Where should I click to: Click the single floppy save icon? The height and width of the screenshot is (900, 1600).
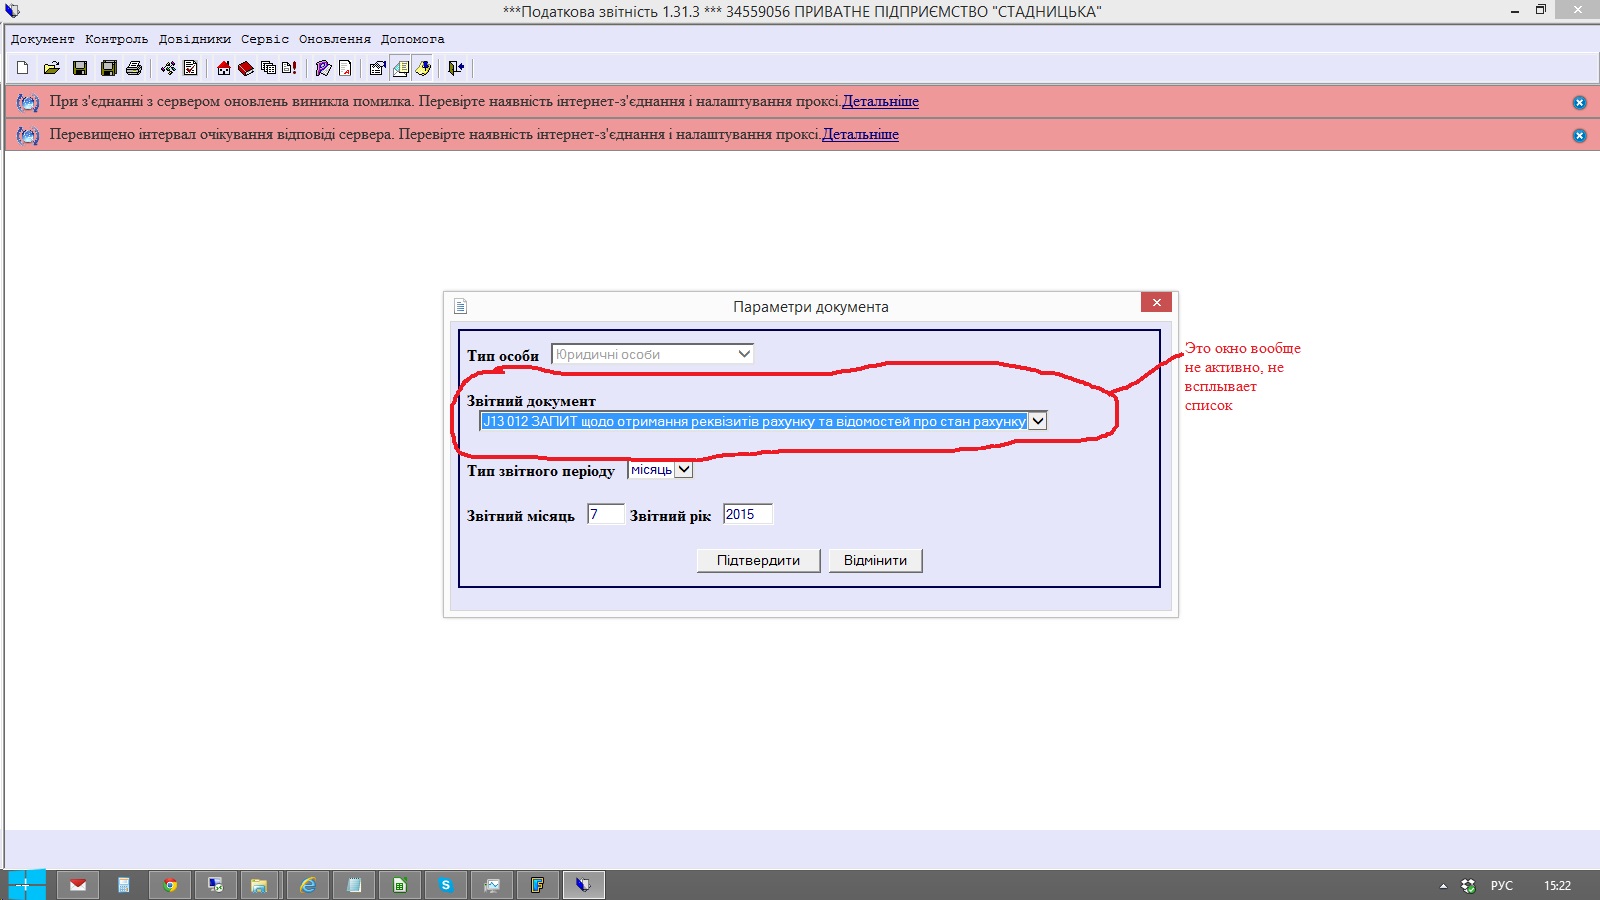(80, 68)
